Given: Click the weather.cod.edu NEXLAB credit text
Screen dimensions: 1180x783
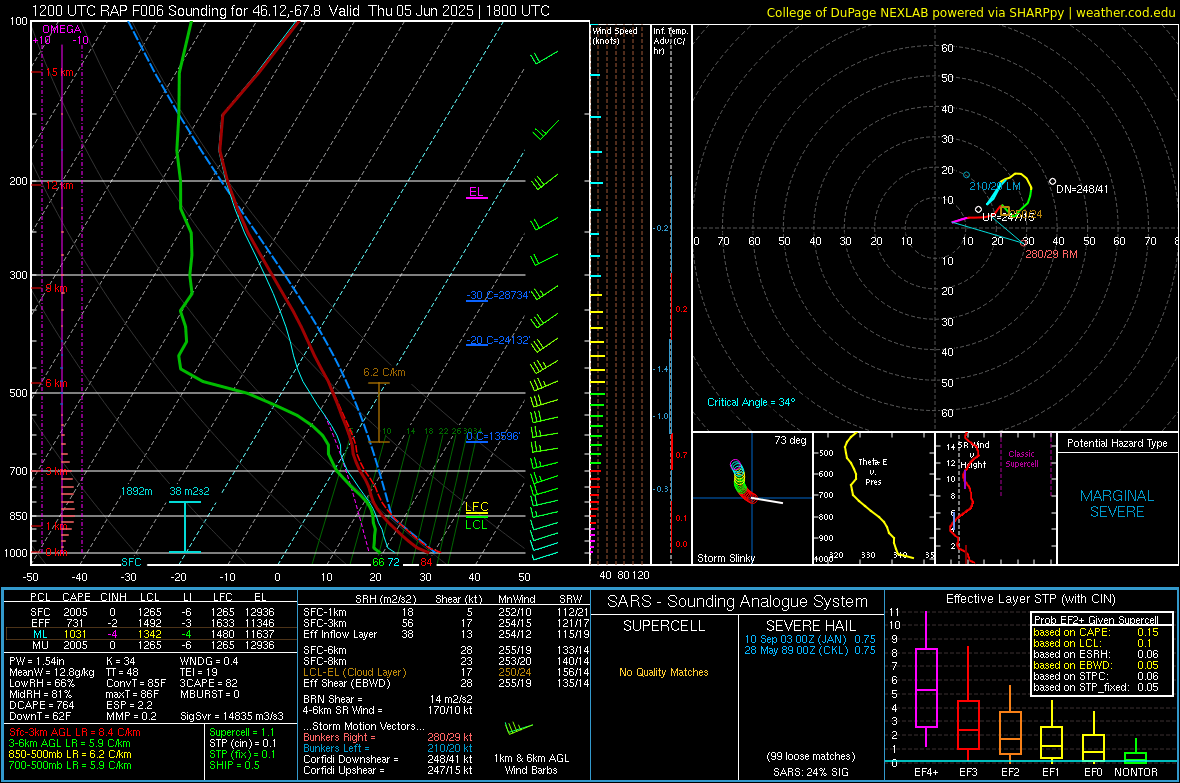Looking at the screenshot, I should point(970,12).
